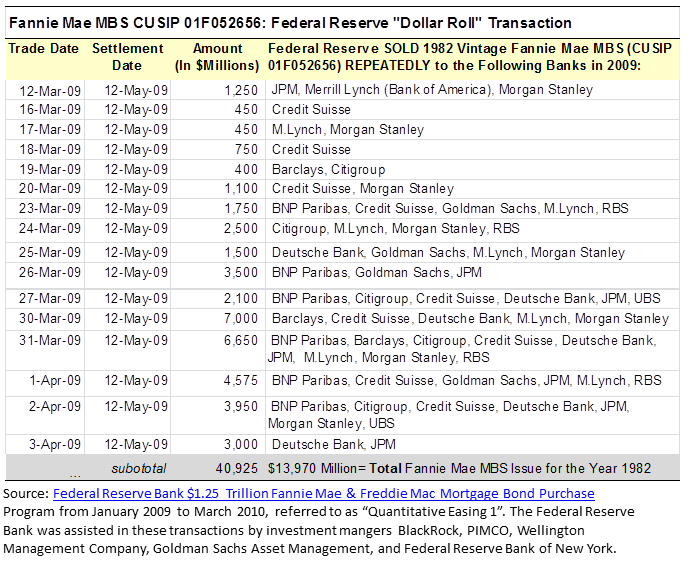Select the trade date cell 16-Mar-09

(50, 109)
